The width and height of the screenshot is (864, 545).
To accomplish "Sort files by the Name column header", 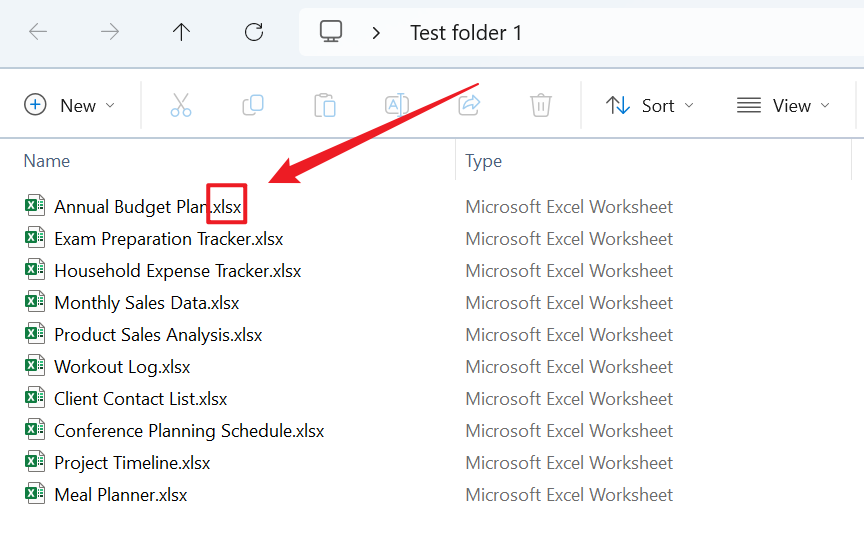I will click(x=47, y=161).
